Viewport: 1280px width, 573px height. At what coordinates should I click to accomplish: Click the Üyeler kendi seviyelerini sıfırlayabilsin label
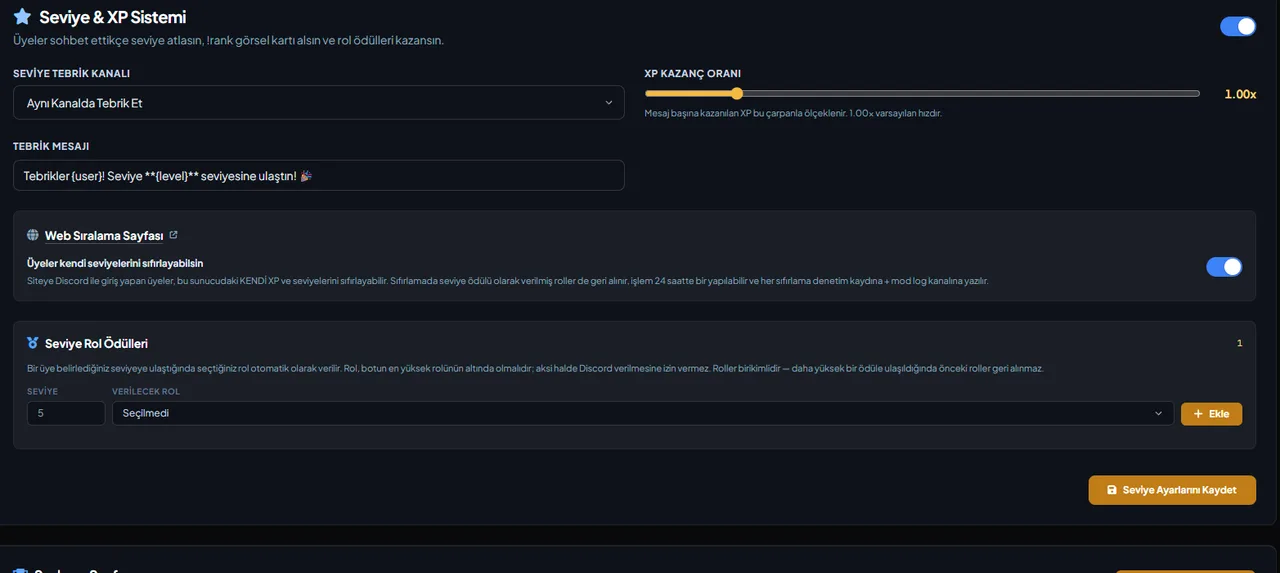(x=115, y=263)
